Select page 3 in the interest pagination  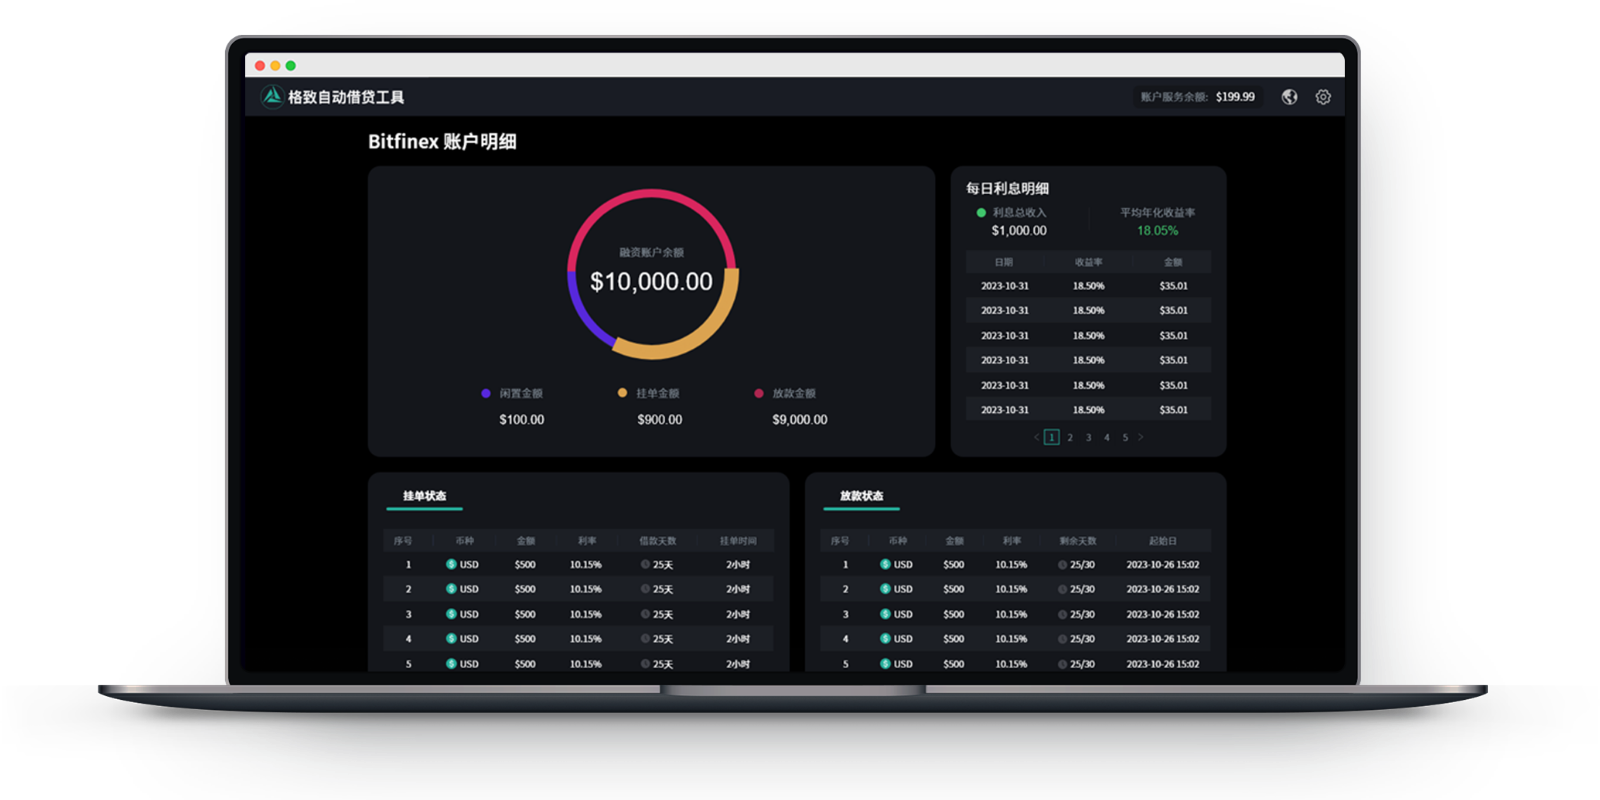pyautogui.click(x=1089, y=437)
